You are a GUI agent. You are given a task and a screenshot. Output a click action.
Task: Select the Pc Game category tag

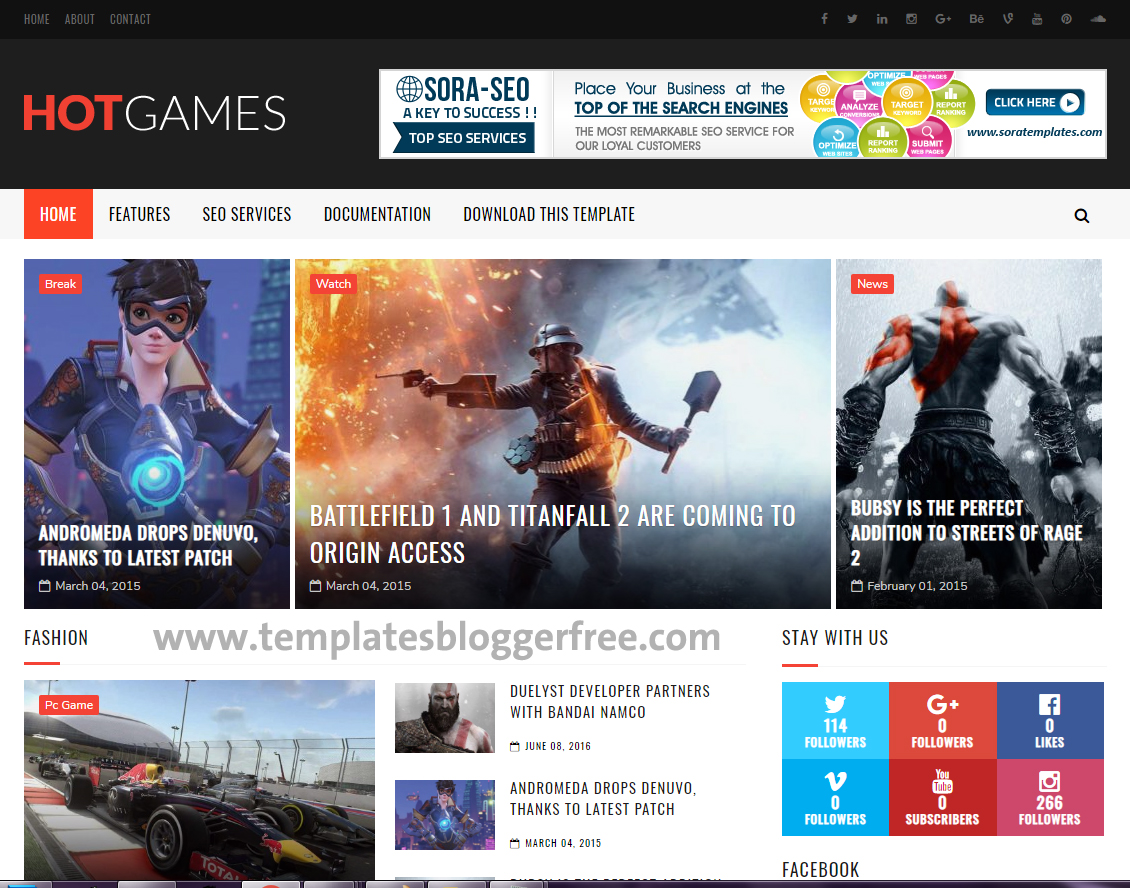[69, 705]
